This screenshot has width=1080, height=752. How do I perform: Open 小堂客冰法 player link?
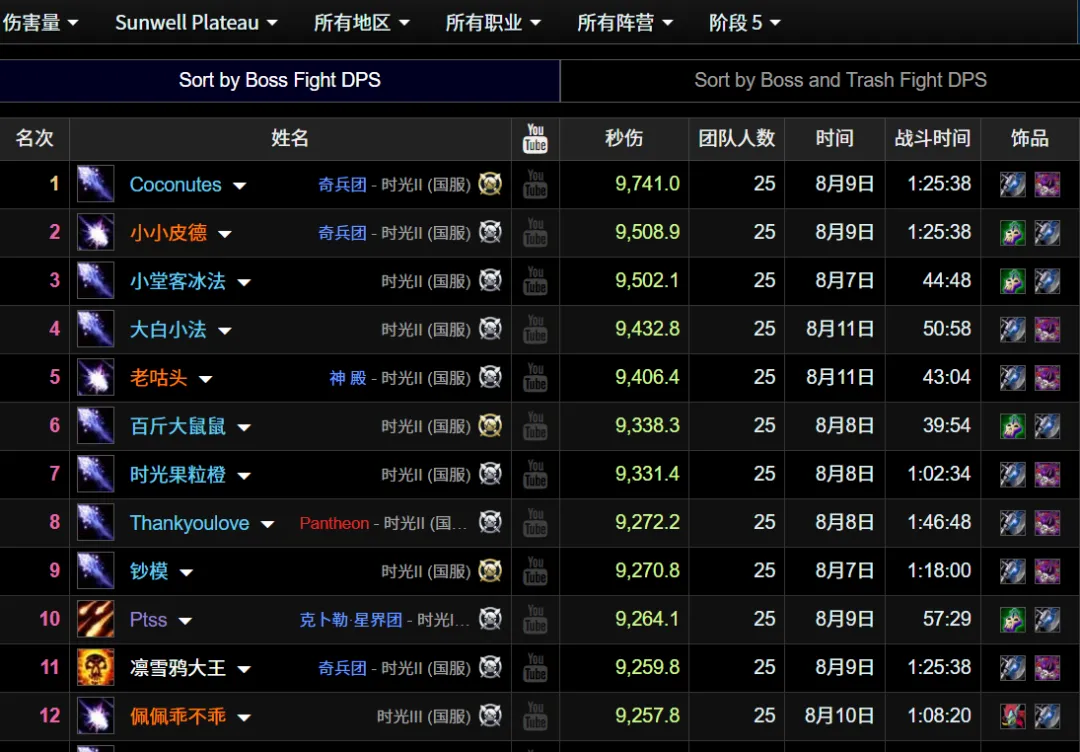[178, 281]
